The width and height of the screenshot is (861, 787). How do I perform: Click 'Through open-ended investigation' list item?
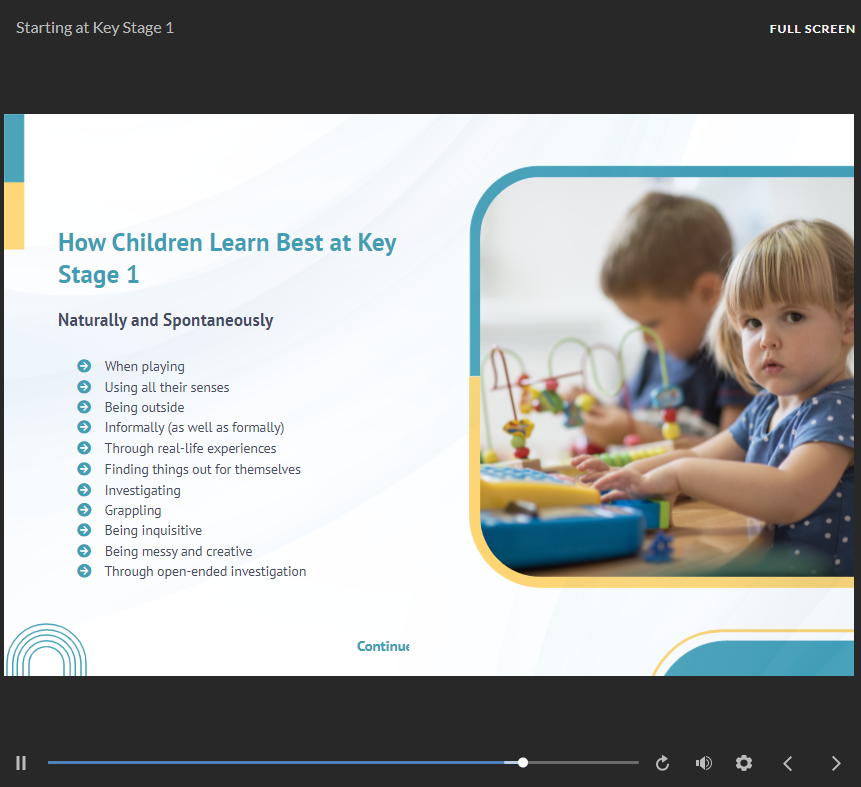click(205, 572)
